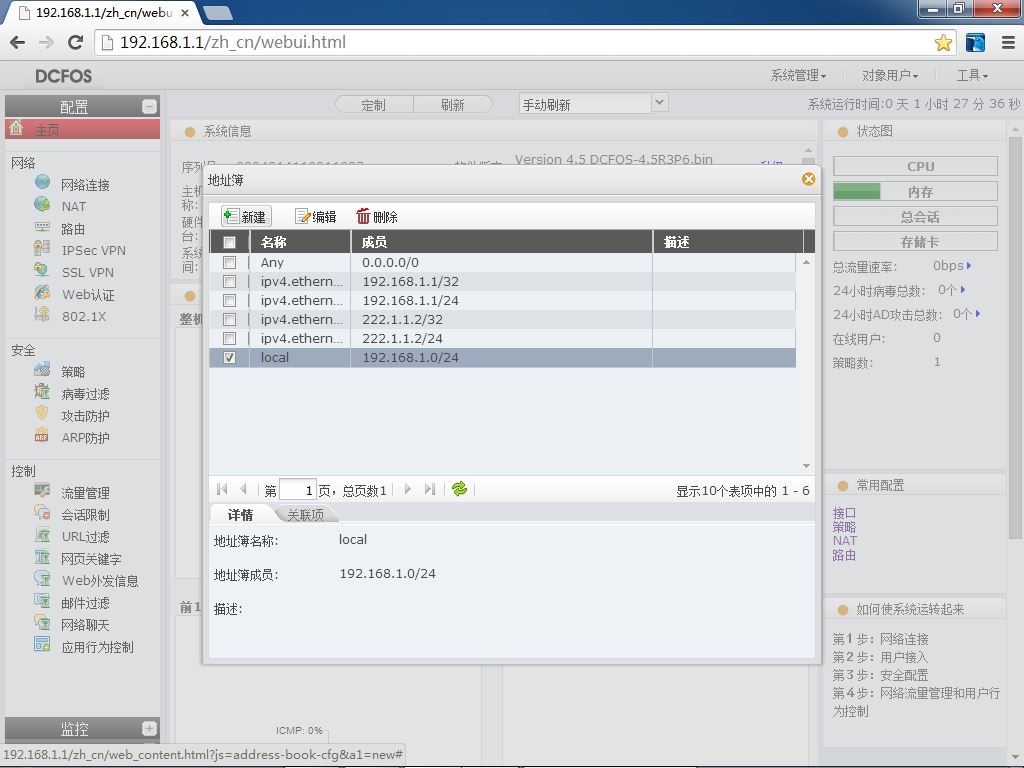Open the 流量管理 icon
Viewport: 1024px width, 768px height.
click(42, 490)
